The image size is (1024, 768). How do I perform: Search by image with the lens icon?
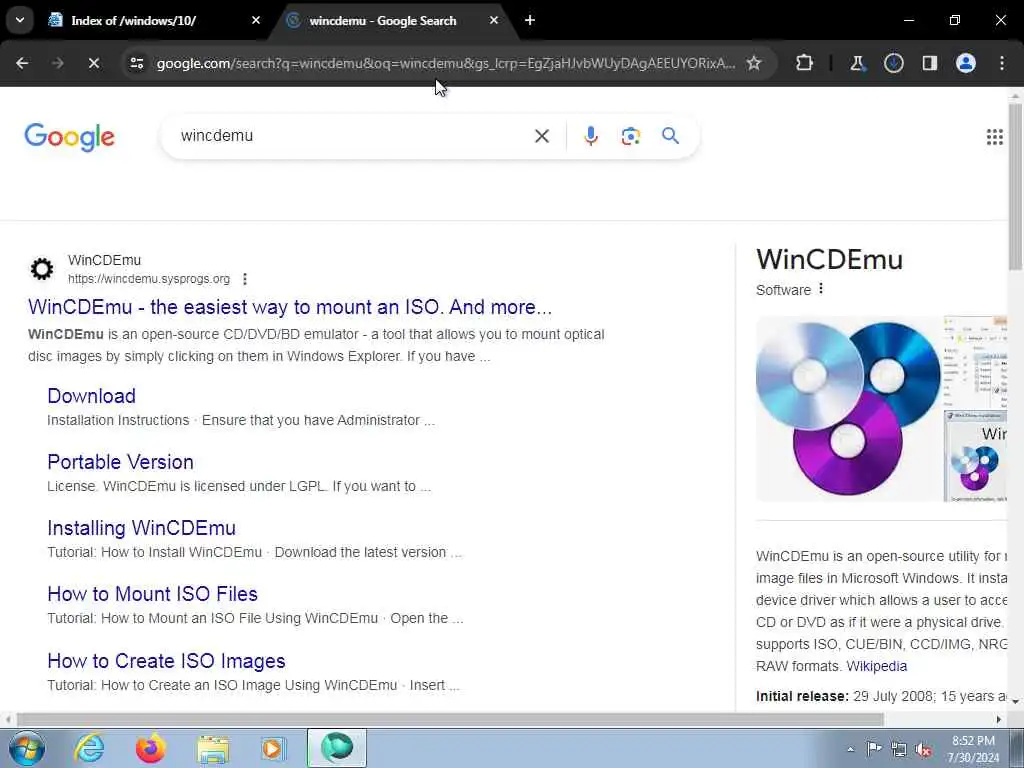click(630, 136)
